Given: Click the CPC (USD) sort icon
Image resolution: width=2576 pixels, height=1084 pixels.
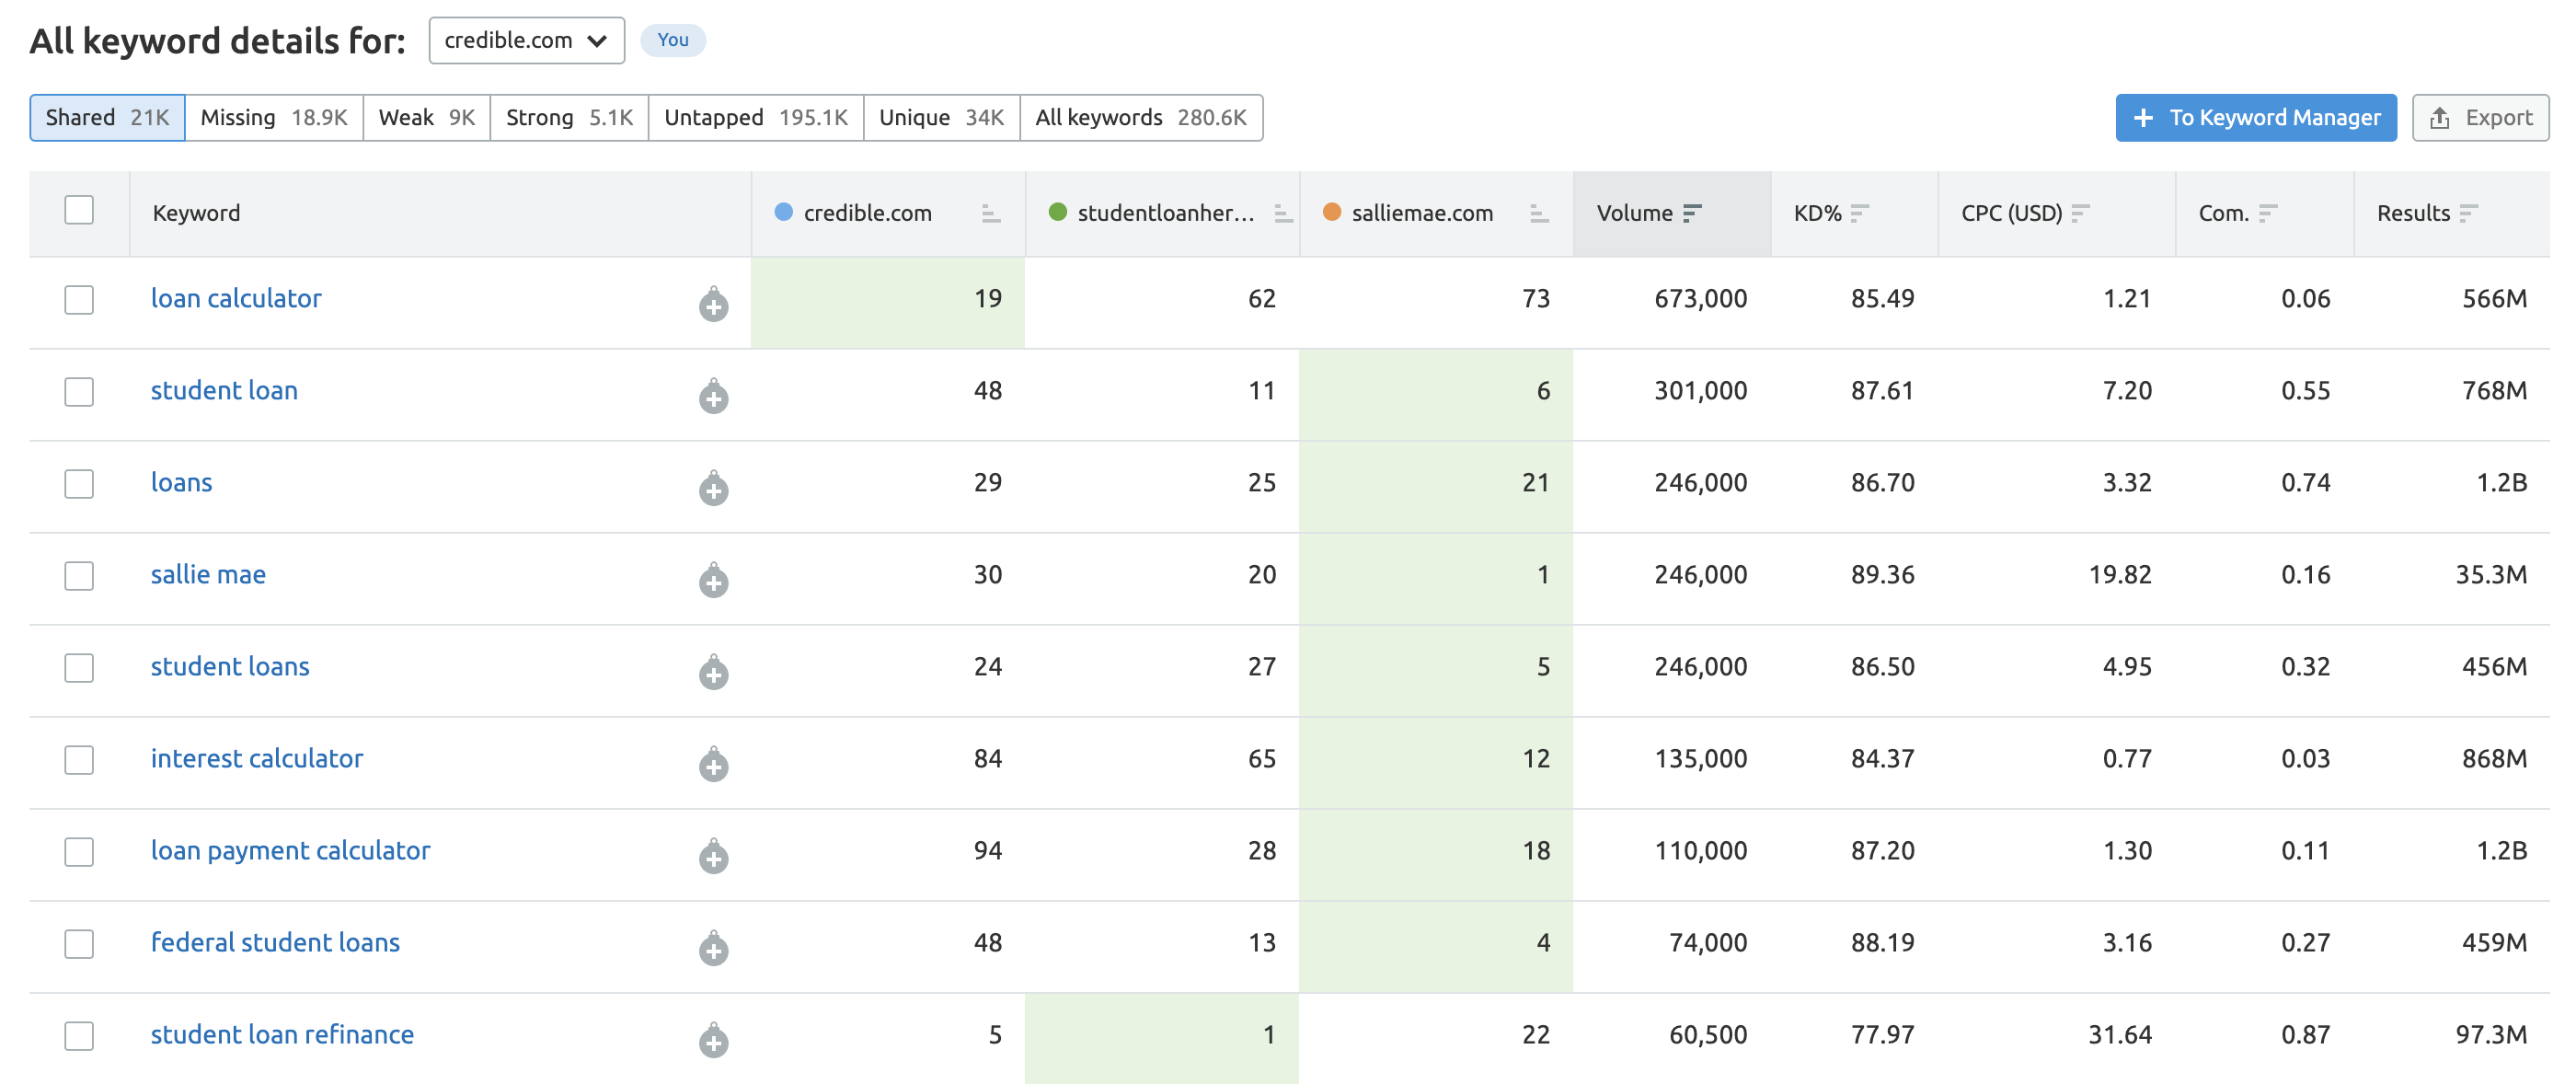Looking at the screenshot, I should point(2080,213).
